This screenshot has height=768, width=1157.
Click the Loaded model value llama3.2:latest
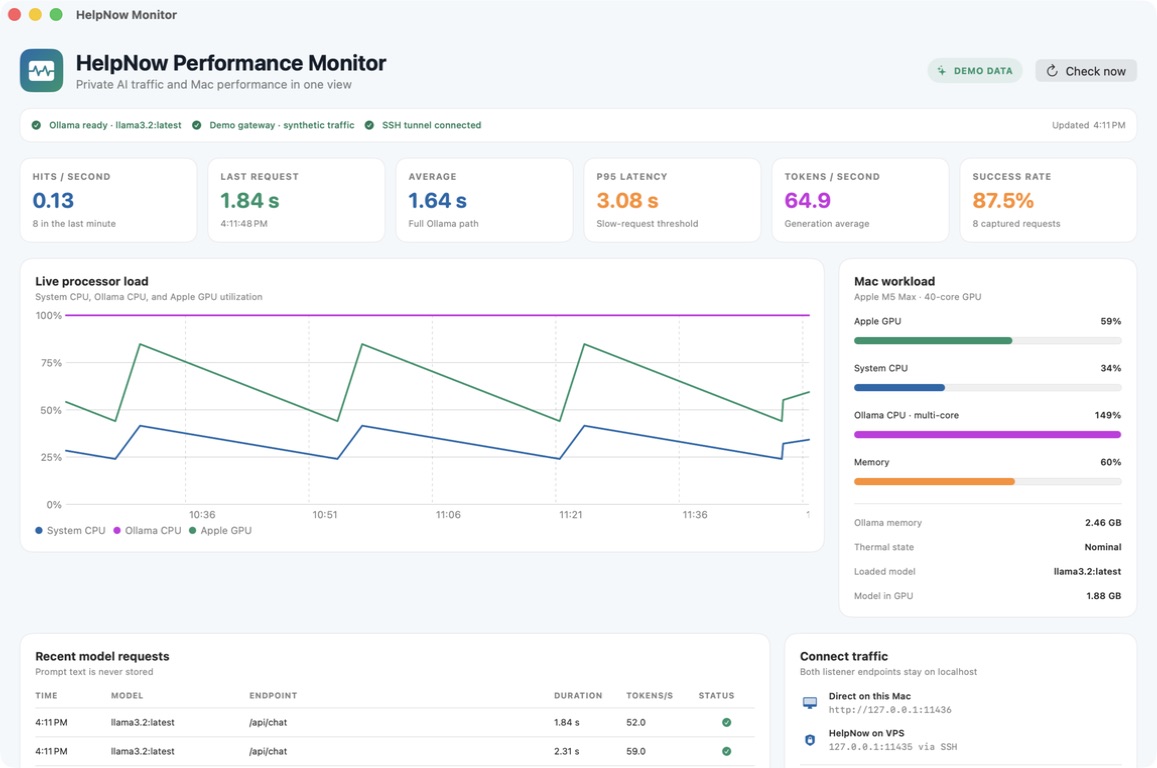1087,571
